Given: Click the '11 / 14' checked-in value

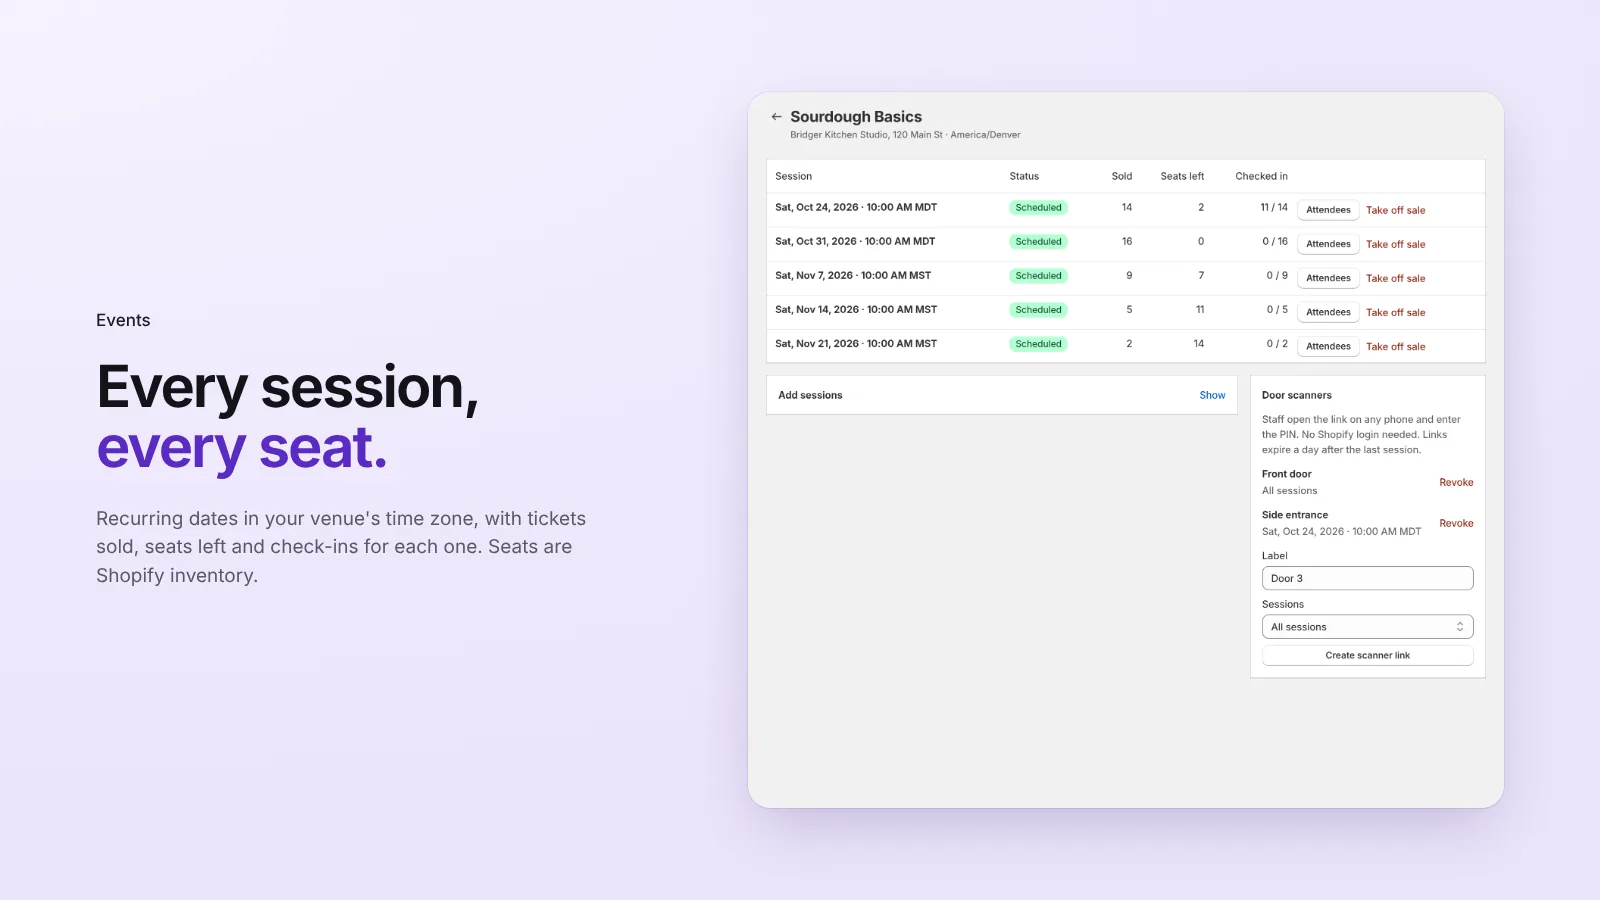Looking at the screenshot, I should coord(1274,207).
